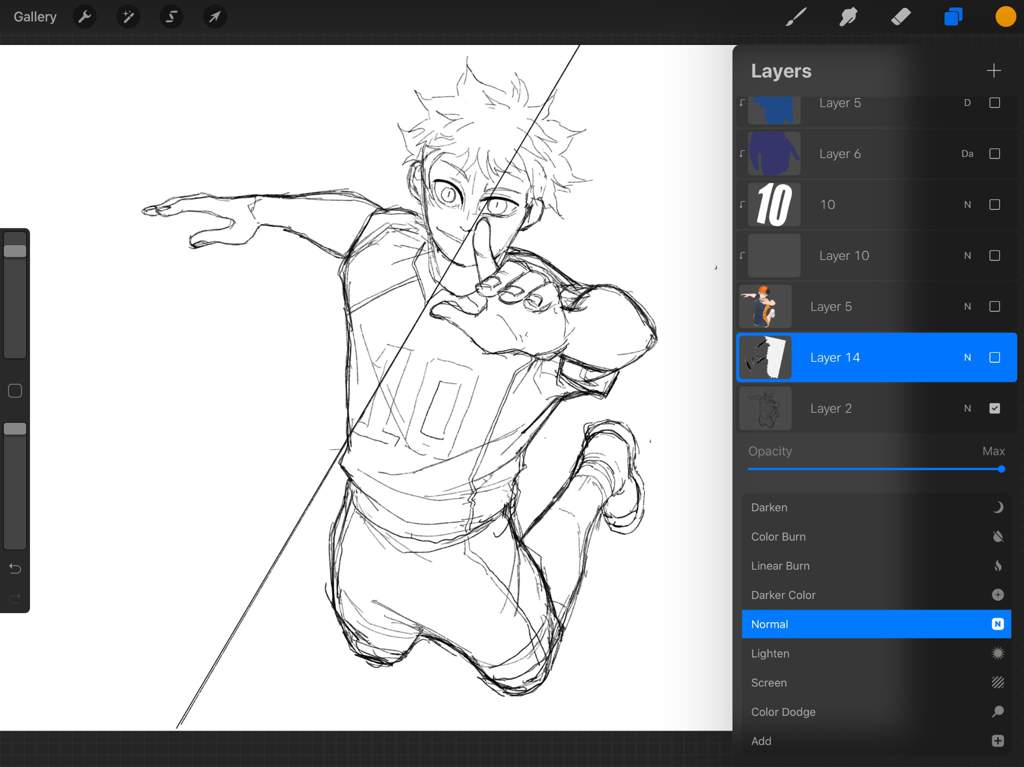Image resolution: width=1024 pixels, height=767 pixels.
Task: Choose Screen blend mode
Action: coord(876,683)
